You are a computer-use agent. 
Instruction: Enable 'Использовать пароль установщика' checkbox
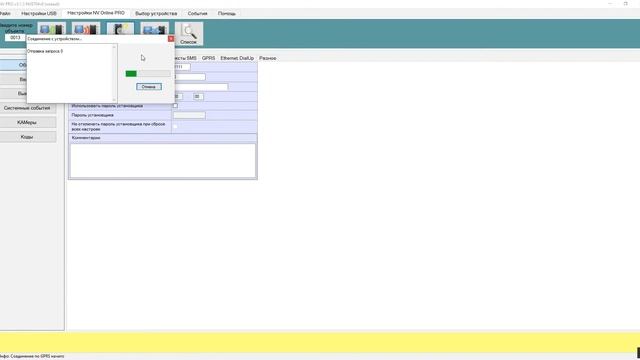coord(175,106)
